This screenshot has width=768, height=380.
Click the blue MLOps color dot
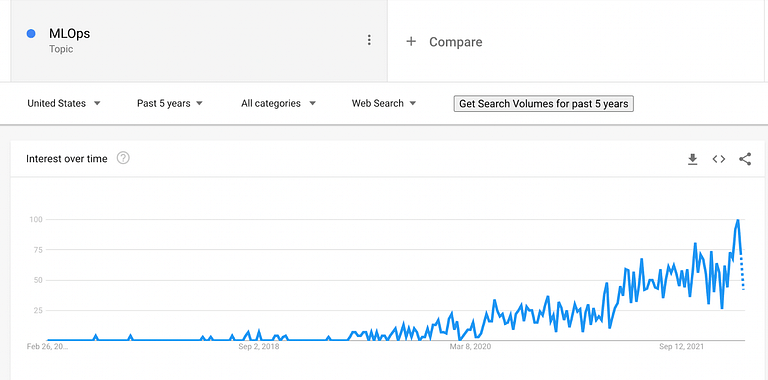[31, 34]
